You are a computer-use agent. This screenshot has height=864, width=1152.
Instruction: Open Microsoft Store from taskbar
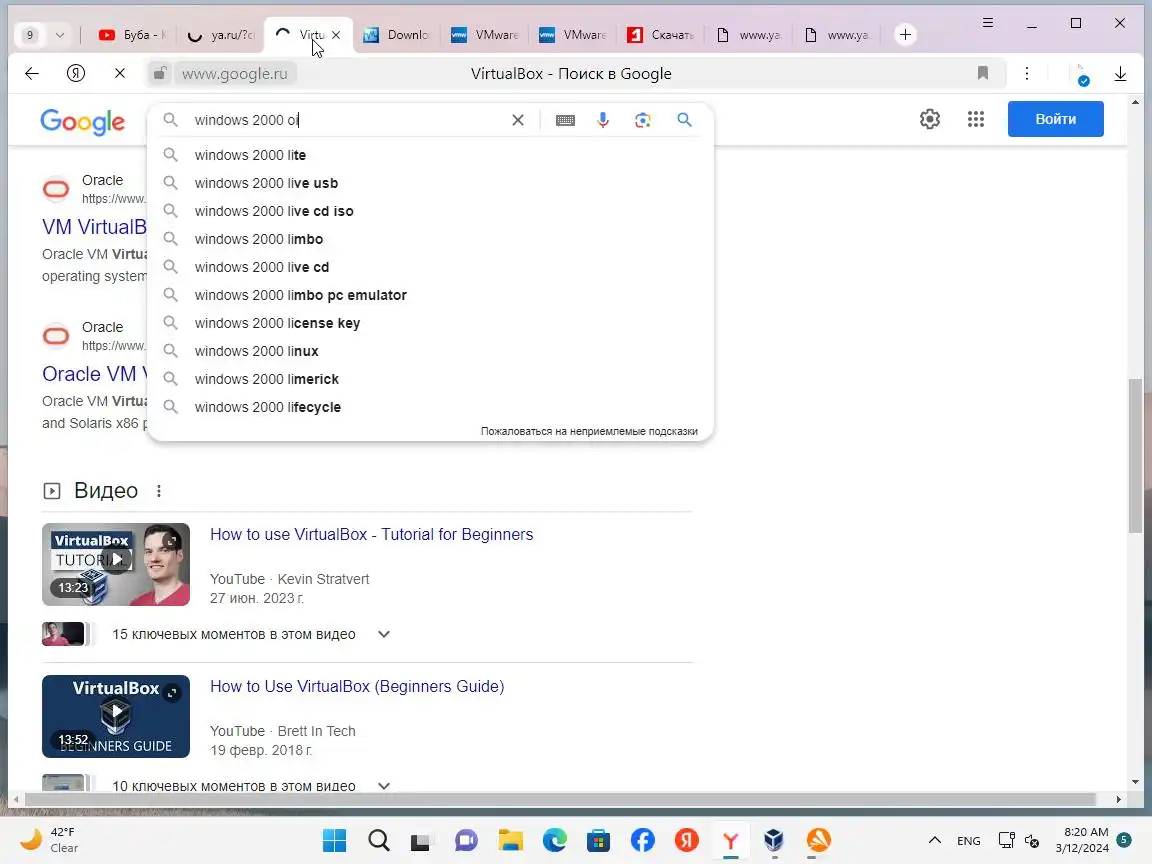(x=599, y=840)
